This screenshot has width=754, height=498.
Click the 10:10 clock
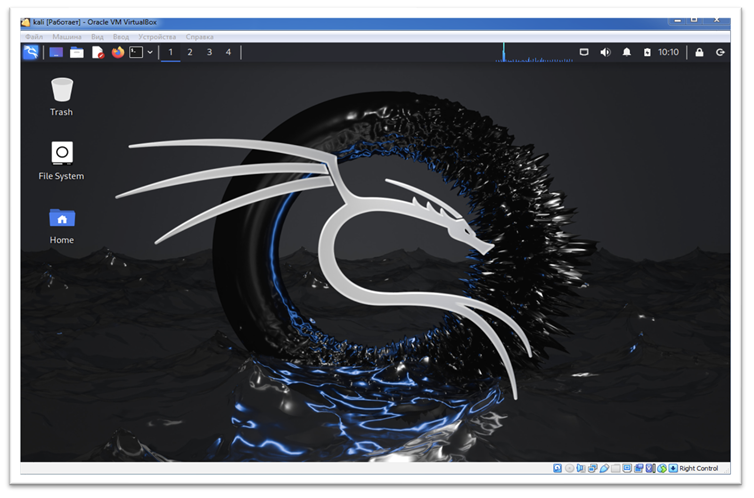click(x=668, y=52)
